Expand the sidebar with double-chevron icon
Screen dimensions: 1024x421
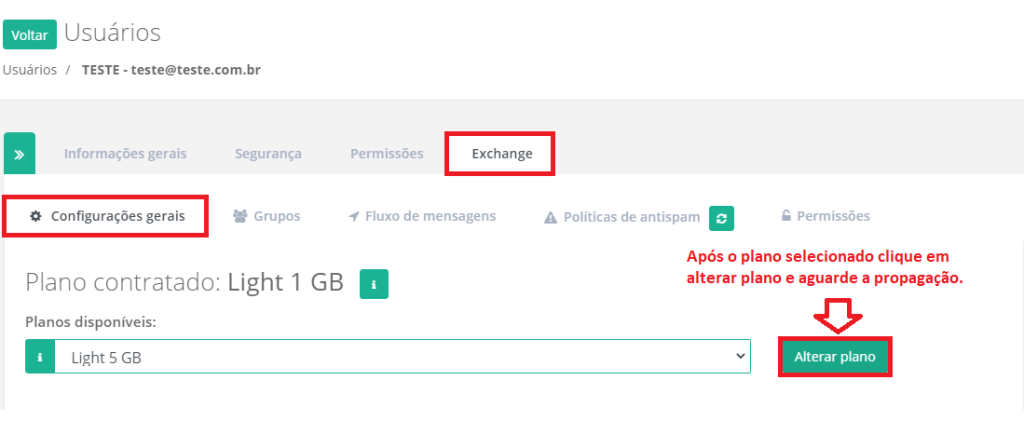[20, 154]
